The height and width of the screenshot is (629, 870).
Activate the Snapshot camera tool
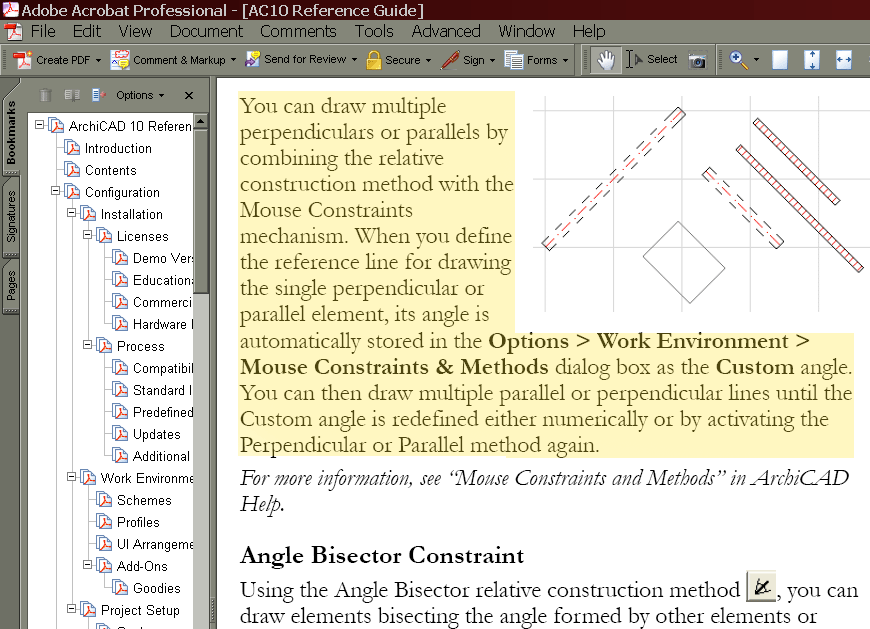click(697, 60)
